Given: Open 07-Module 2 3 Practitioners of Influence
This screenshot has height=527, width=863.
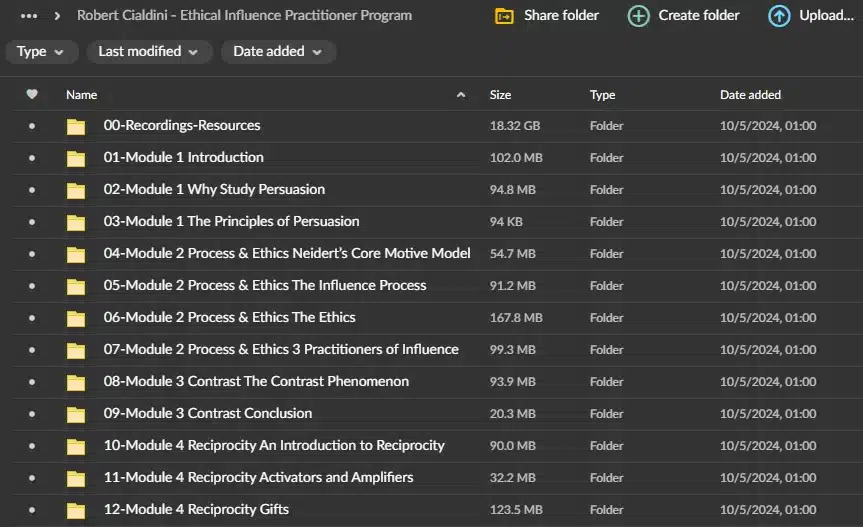Looking at the screenshot, I should (281, 349).
